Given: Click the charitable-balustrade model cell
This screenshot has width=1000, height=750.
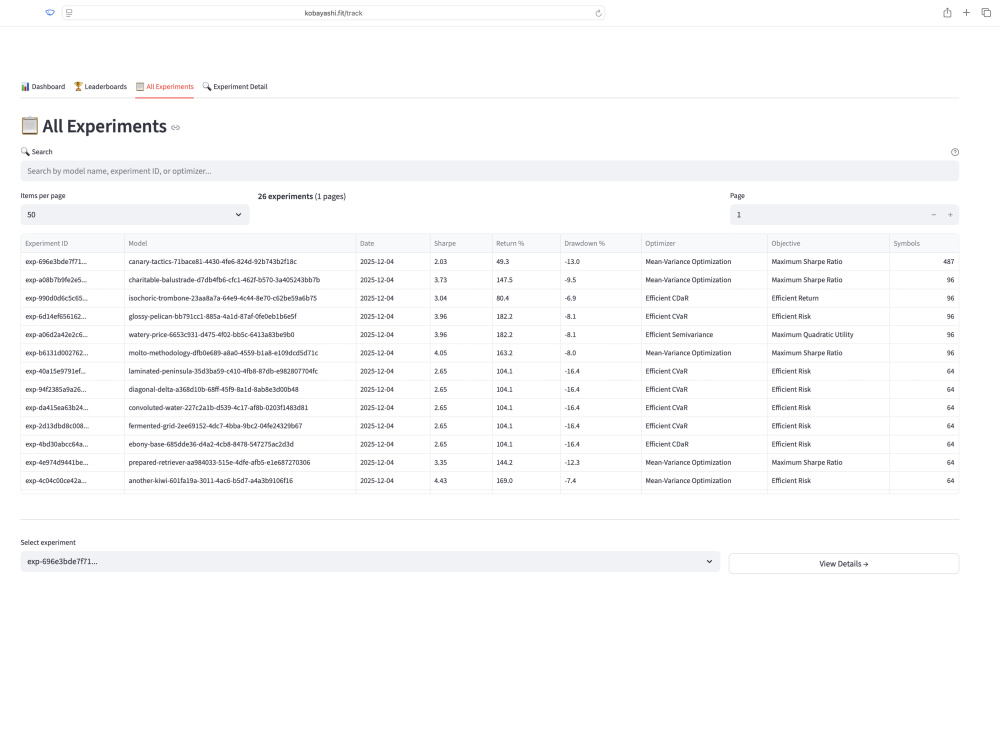Looking at the screenshot, I should click(240, 280).
